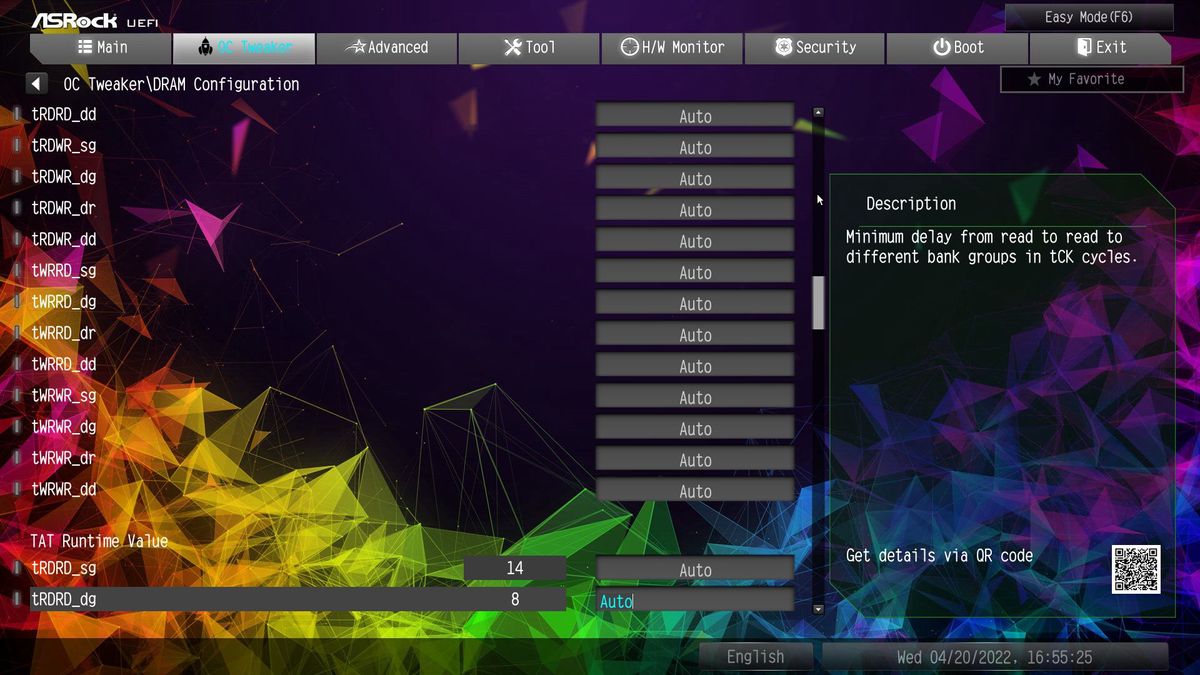Select the tWRRD_dd setting label
The width and height of the screenshot is (1200, 675).
point(64,364)
